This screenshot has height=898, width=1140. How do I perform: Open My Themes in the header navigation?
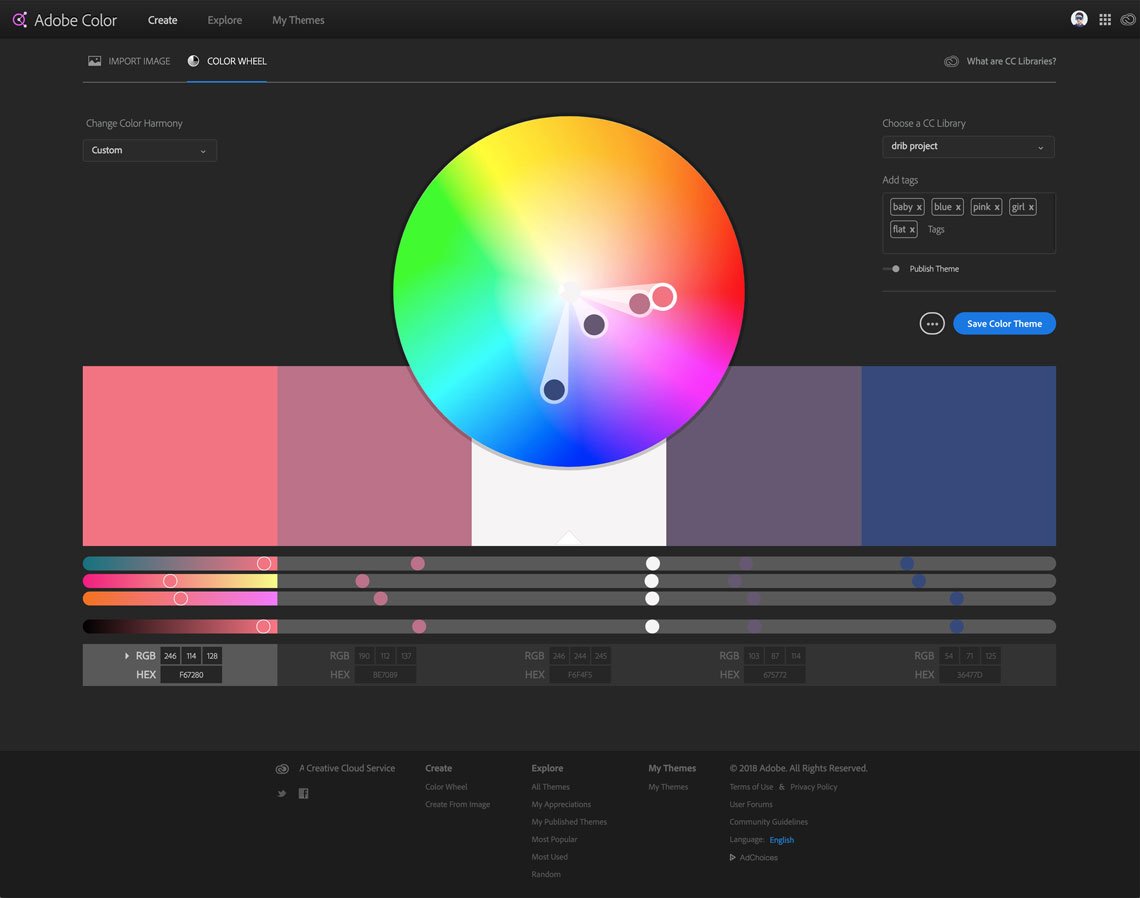tap(298, 20)
